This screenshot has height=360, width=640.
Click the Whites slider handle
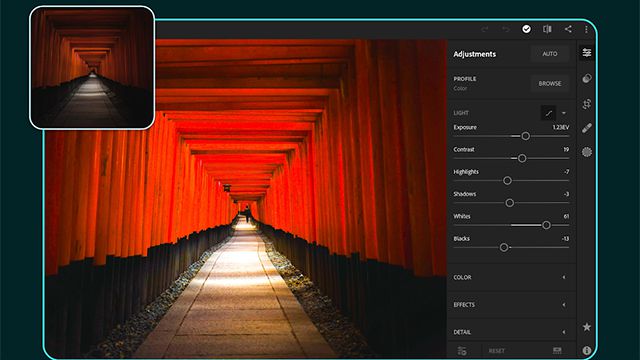point(547,225)
